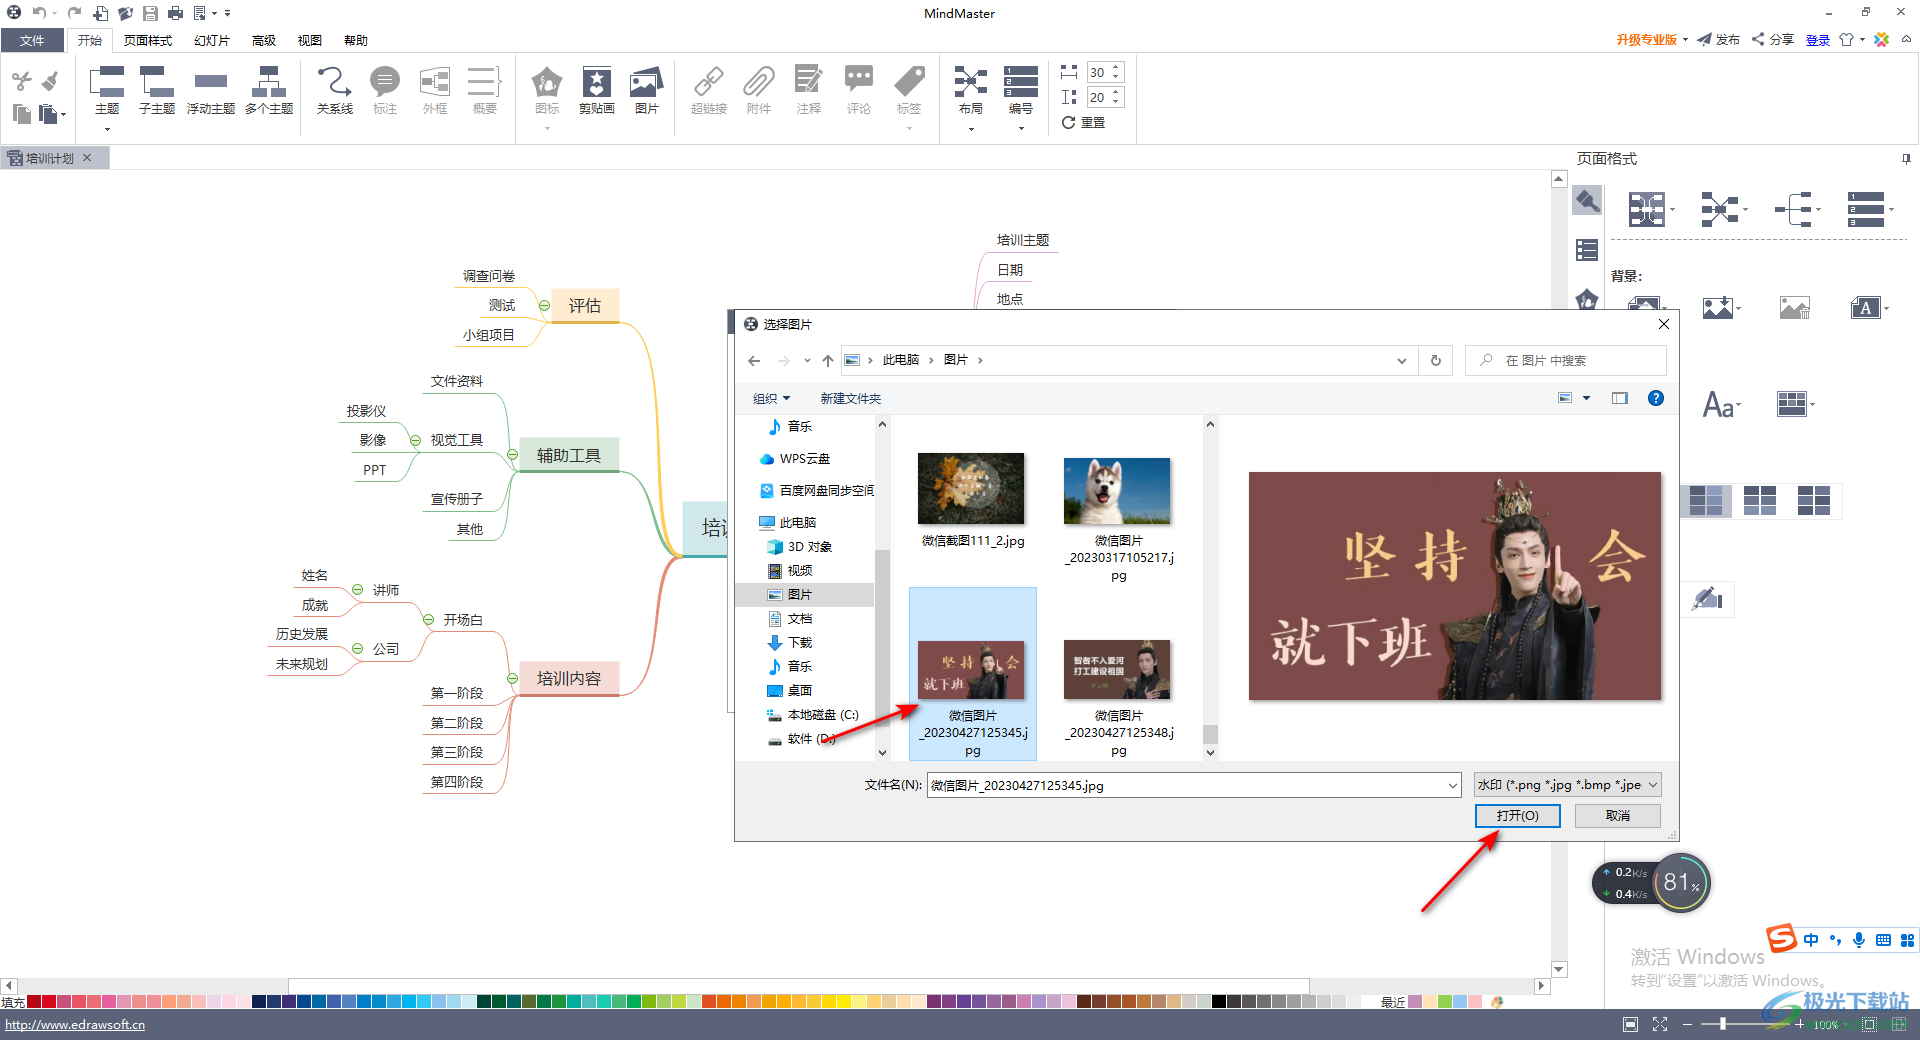Open the theme font Aa option
This screenshot has height=1040, width=1920.
pyautogui.click(x=1719, y=404)
